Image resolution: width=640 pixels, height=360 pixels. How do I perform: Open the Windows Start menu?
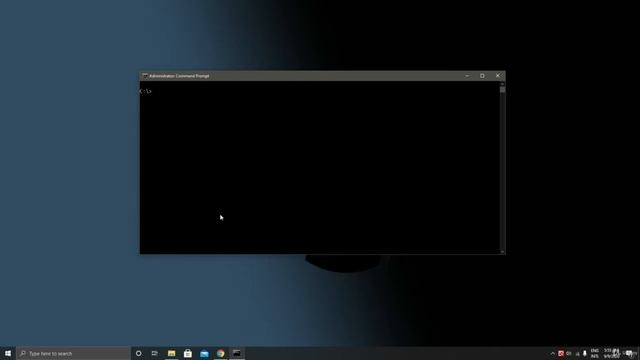coord(8,353)
